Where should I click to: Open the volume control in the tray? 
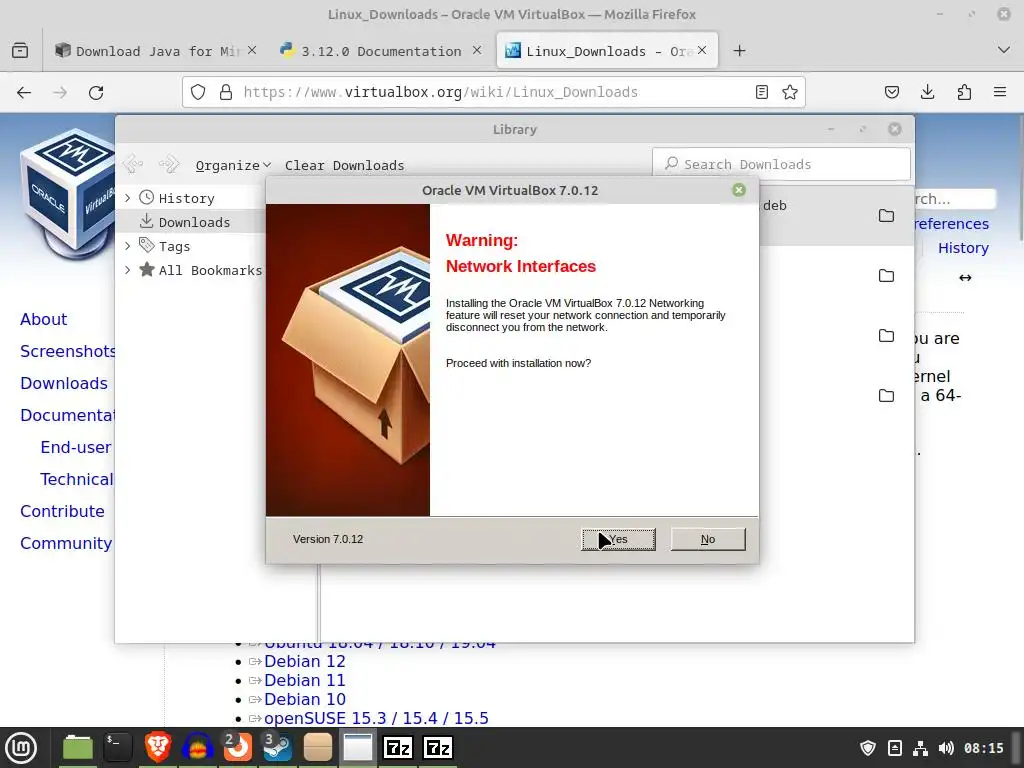click(x=946, y=748)
